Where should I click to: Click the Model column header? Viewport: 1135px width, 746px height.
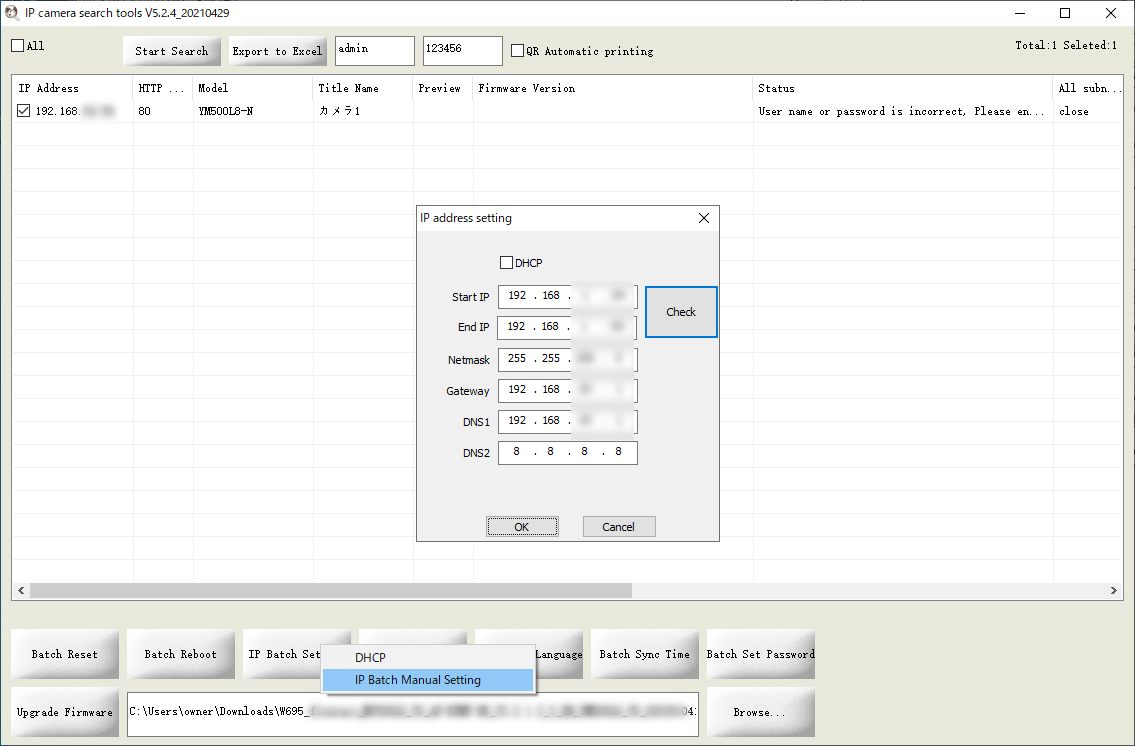pyautogui.click(x=253, y=88)
